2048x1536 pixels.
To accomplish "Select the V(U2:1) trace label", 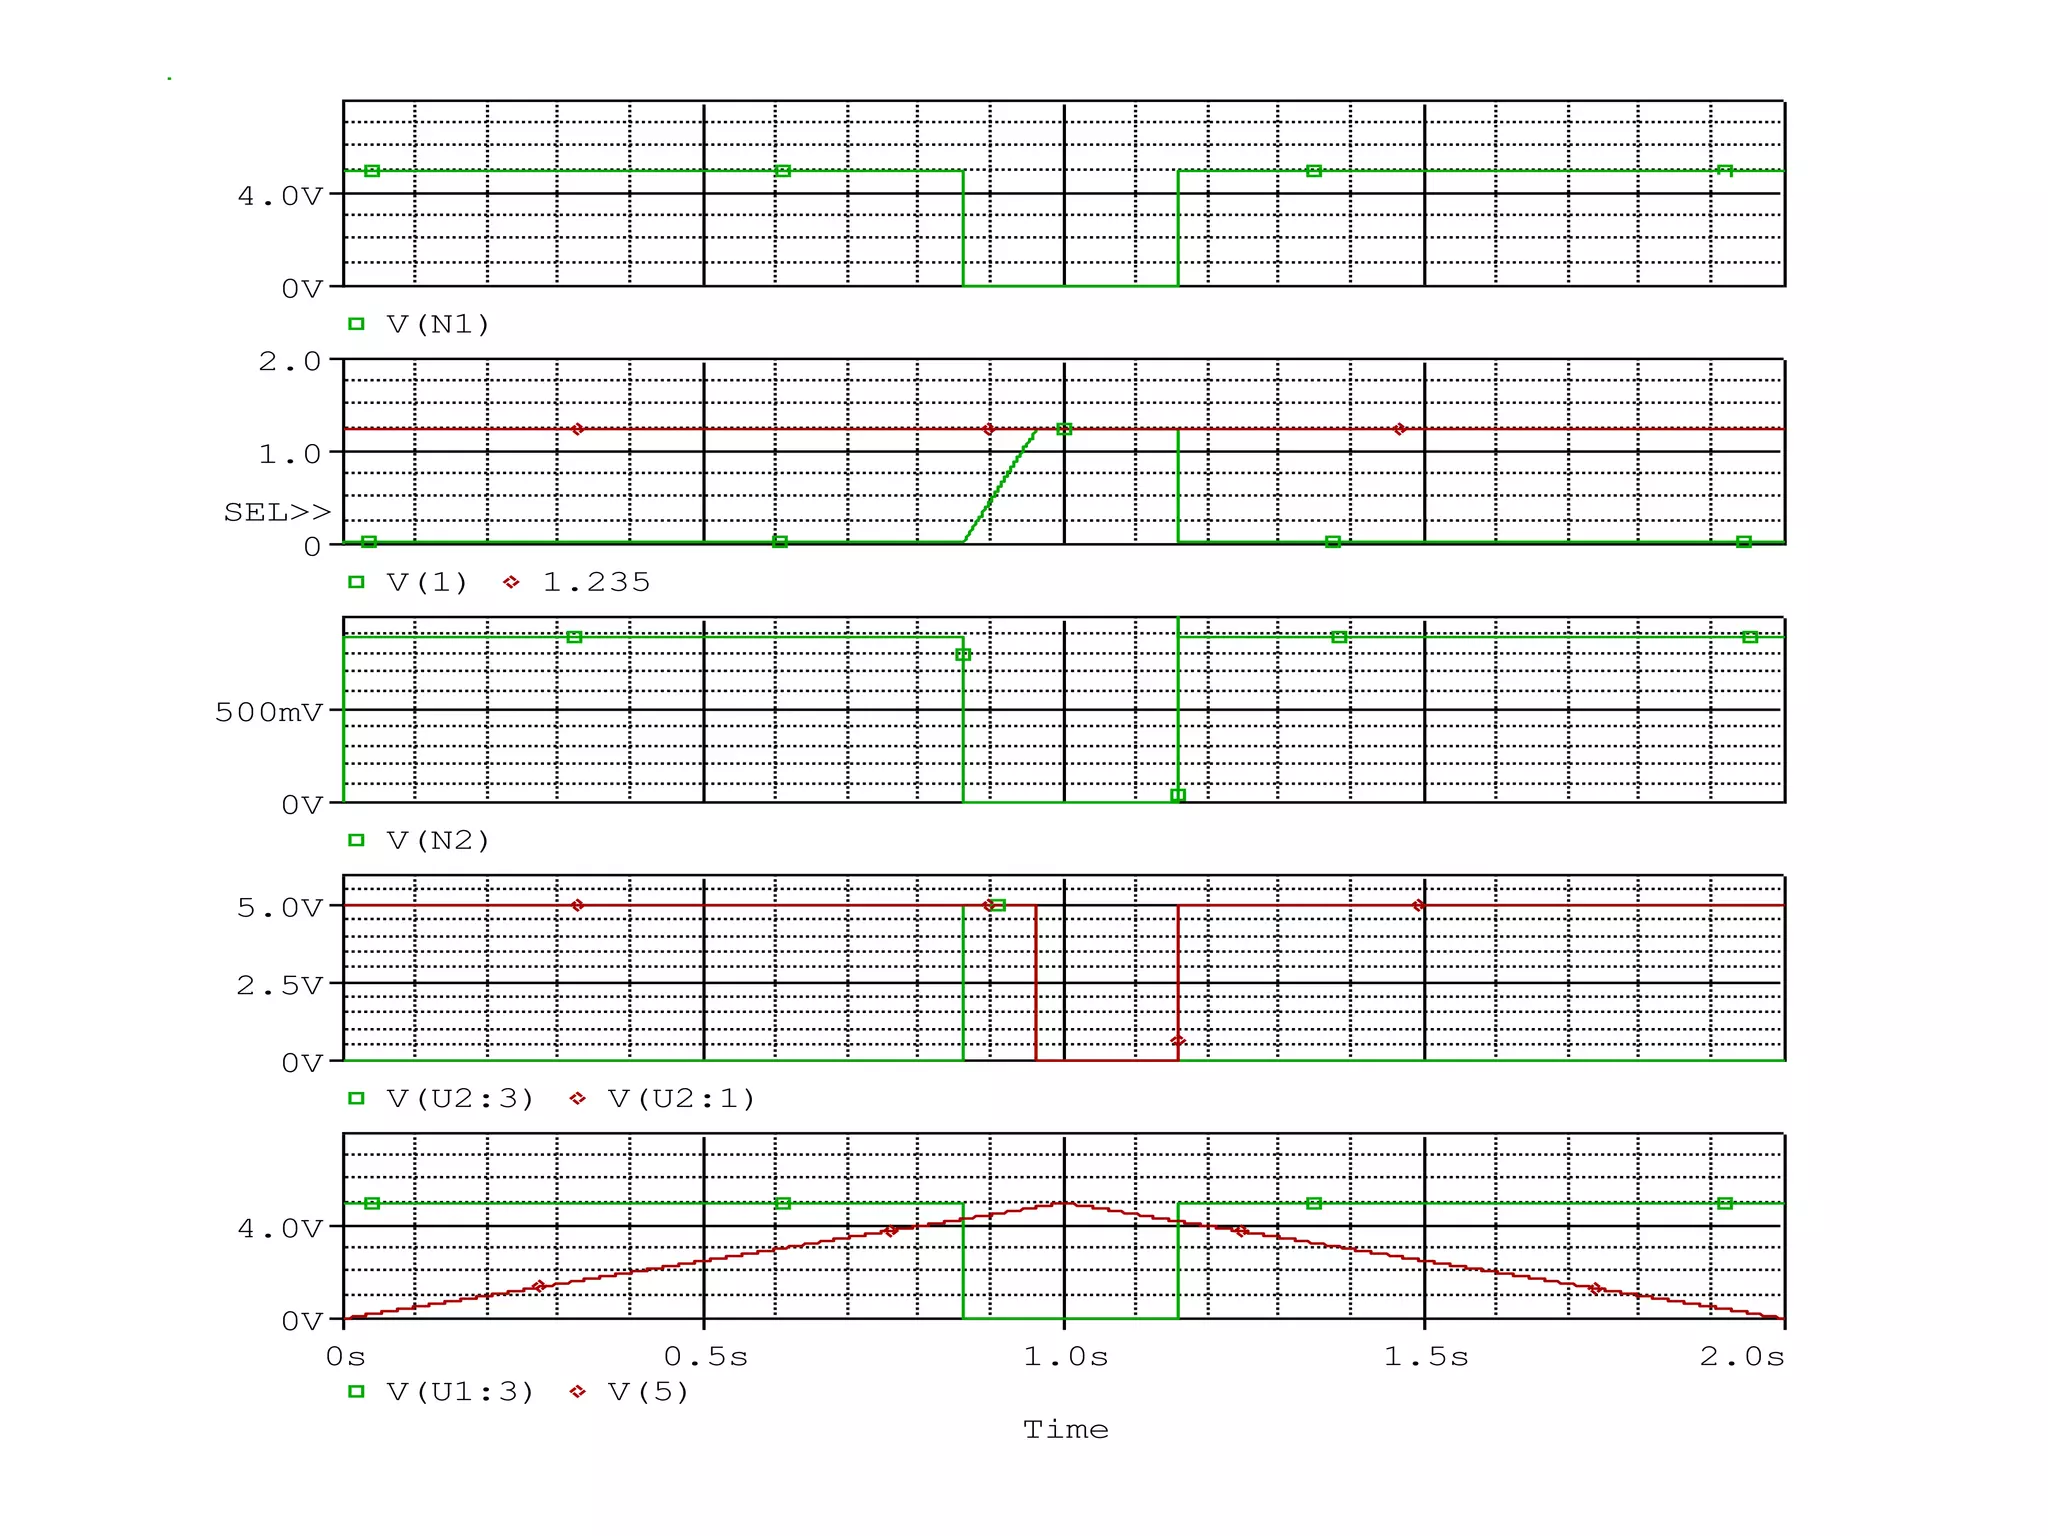I will [681, 1098].
